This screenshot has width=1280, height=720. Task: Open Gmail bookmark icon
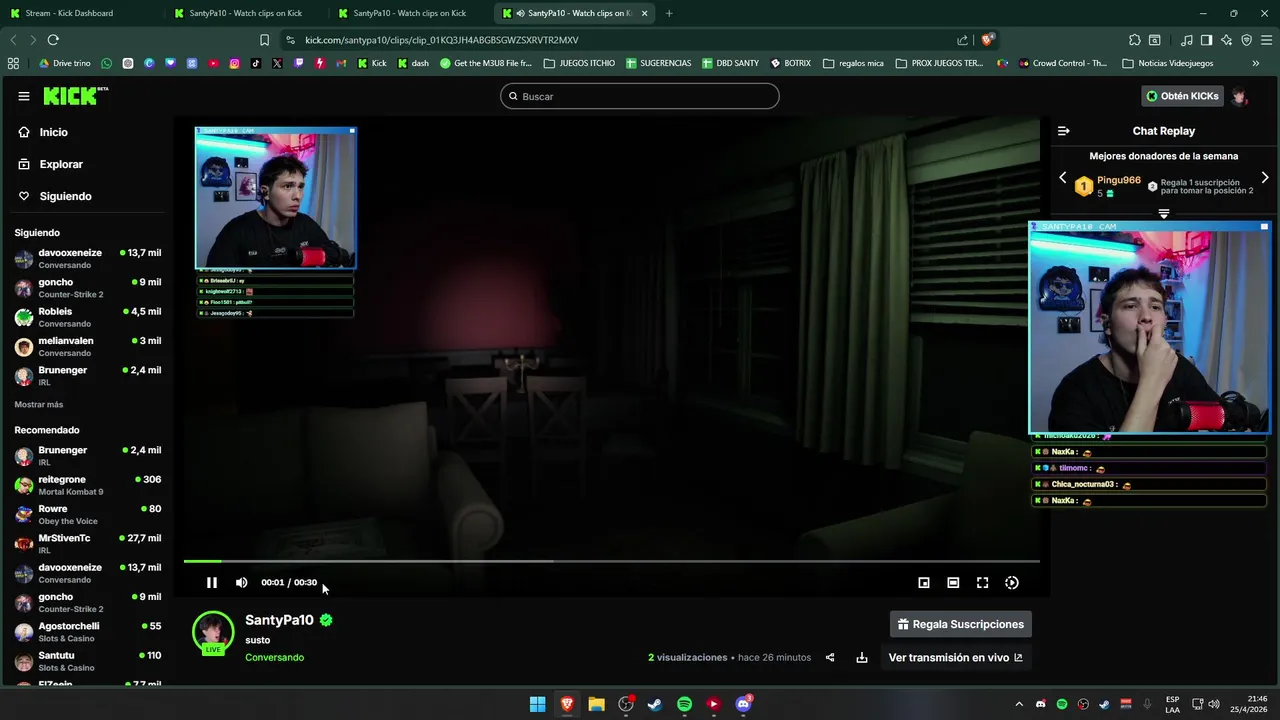pyautogui.click(x=341, y=63)
